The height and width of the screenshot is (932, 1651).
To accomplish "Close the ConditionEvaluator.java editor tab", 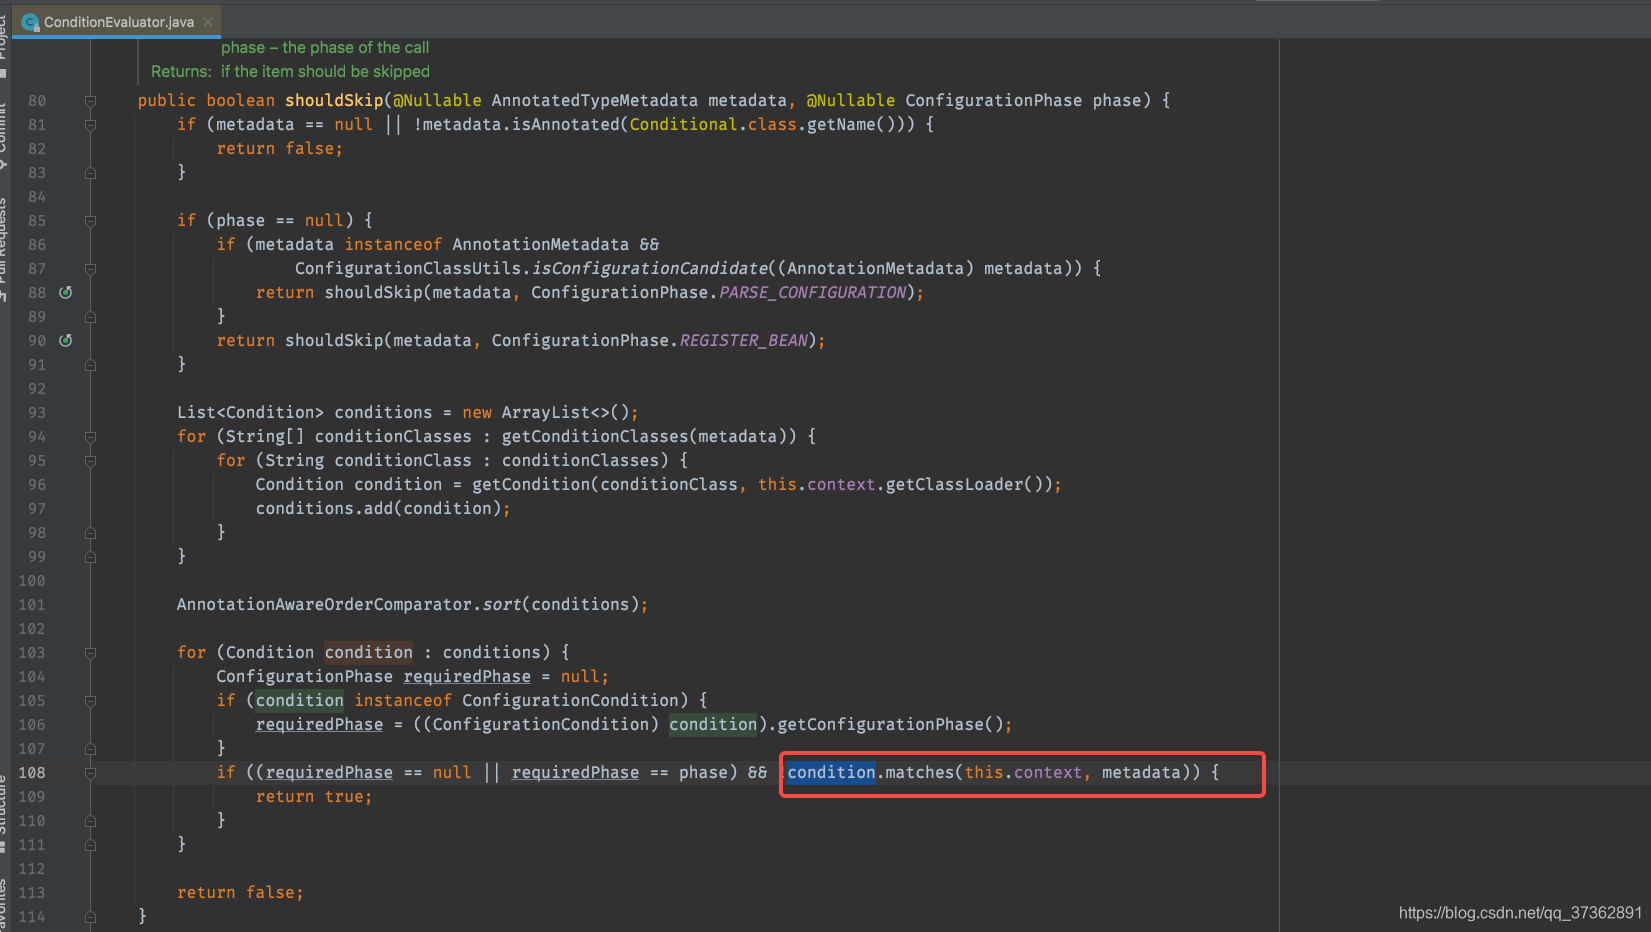I will pos(208,22).
